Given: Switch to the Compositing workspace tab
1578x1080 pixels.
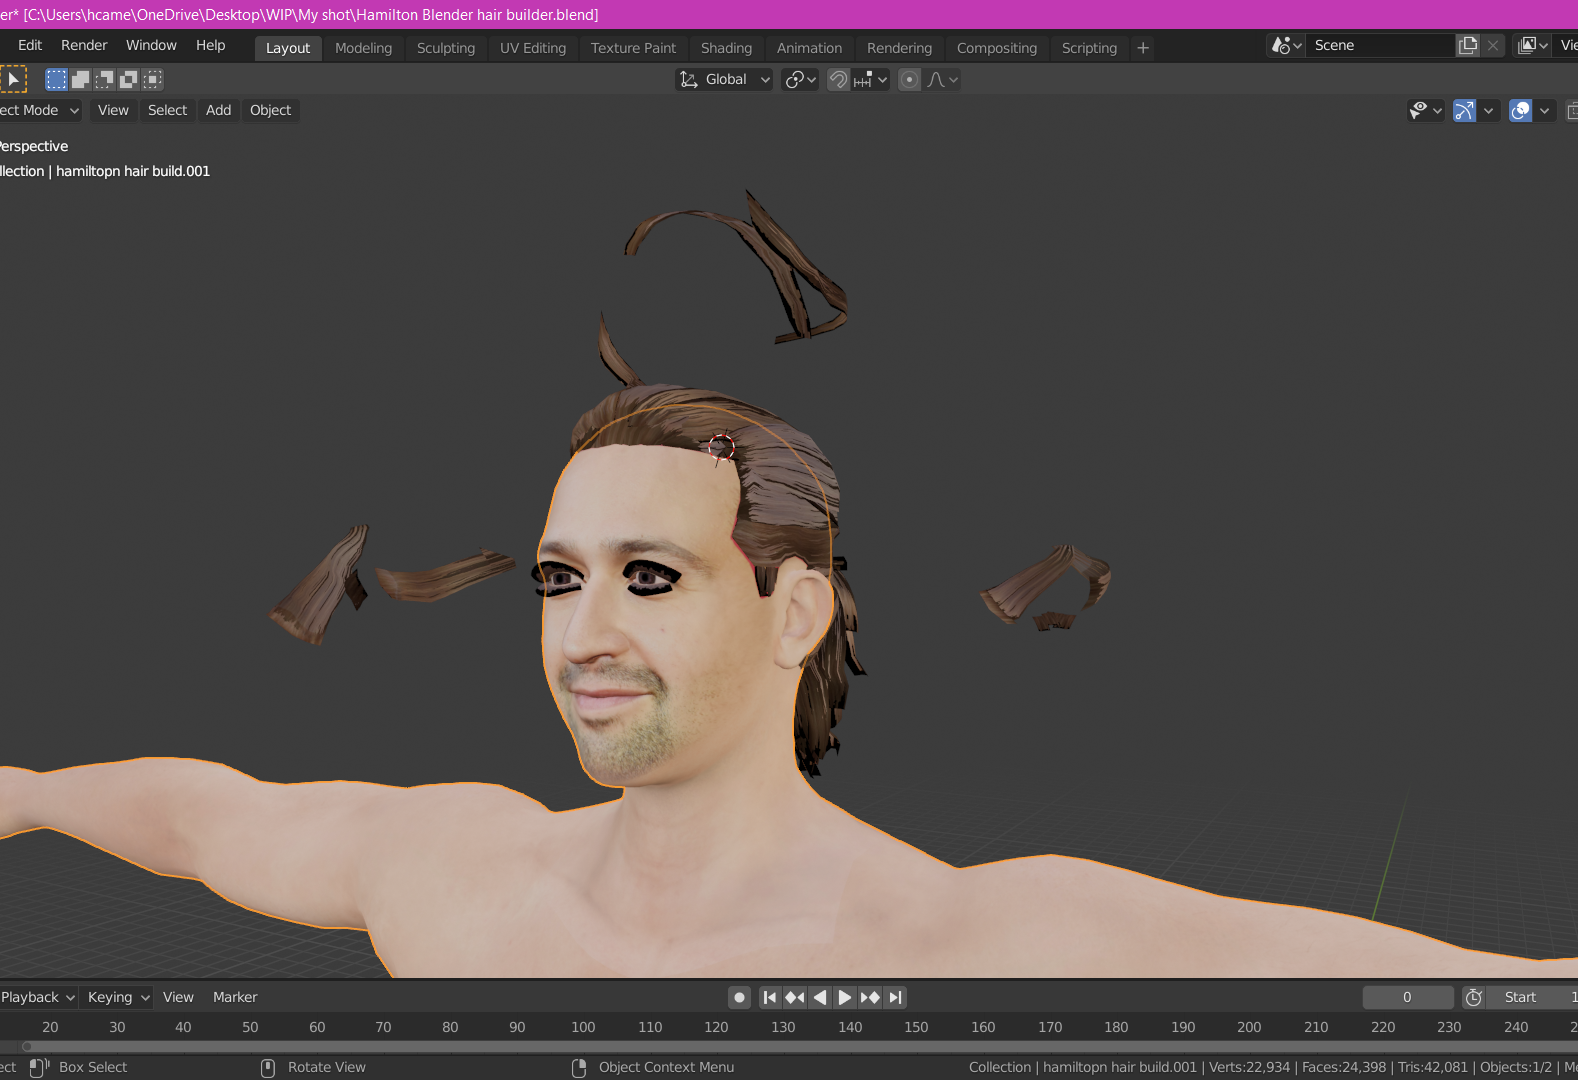Looking at the screenshot, I should tap(997, 48).
